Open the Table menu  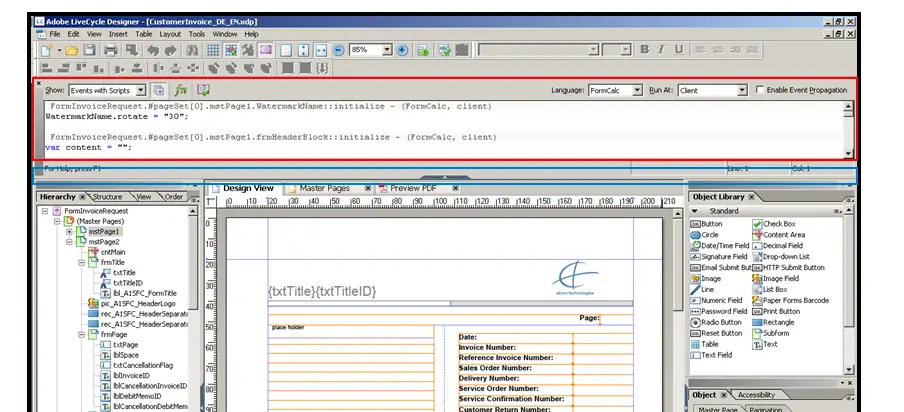coord(144,34)
